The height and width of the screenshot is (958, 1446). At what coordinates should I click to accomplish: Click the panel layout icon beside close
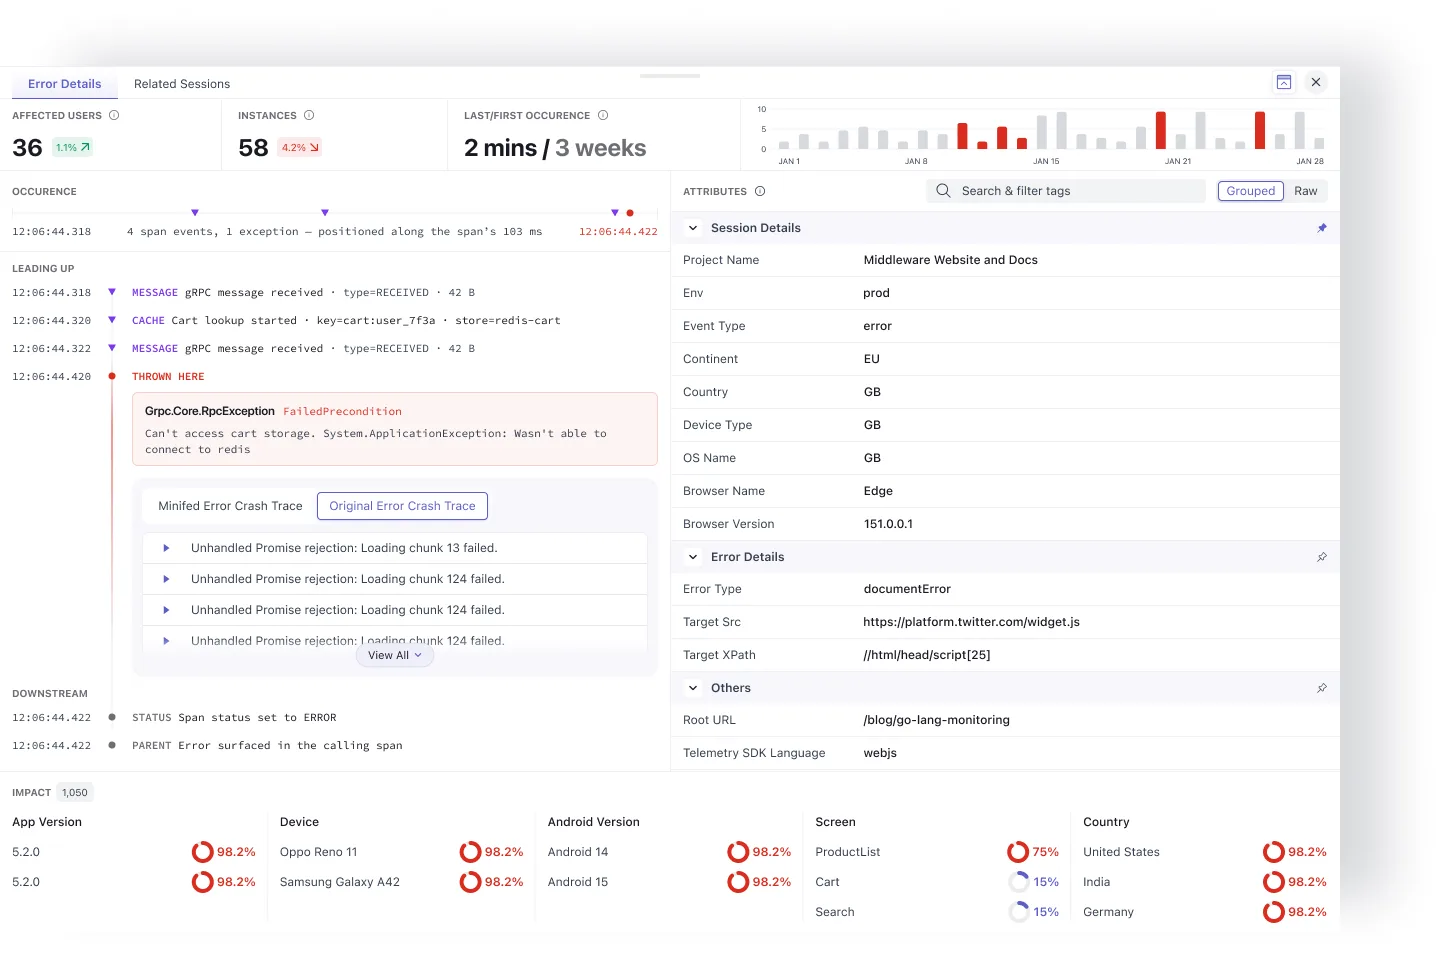(x=1284, y=82)
